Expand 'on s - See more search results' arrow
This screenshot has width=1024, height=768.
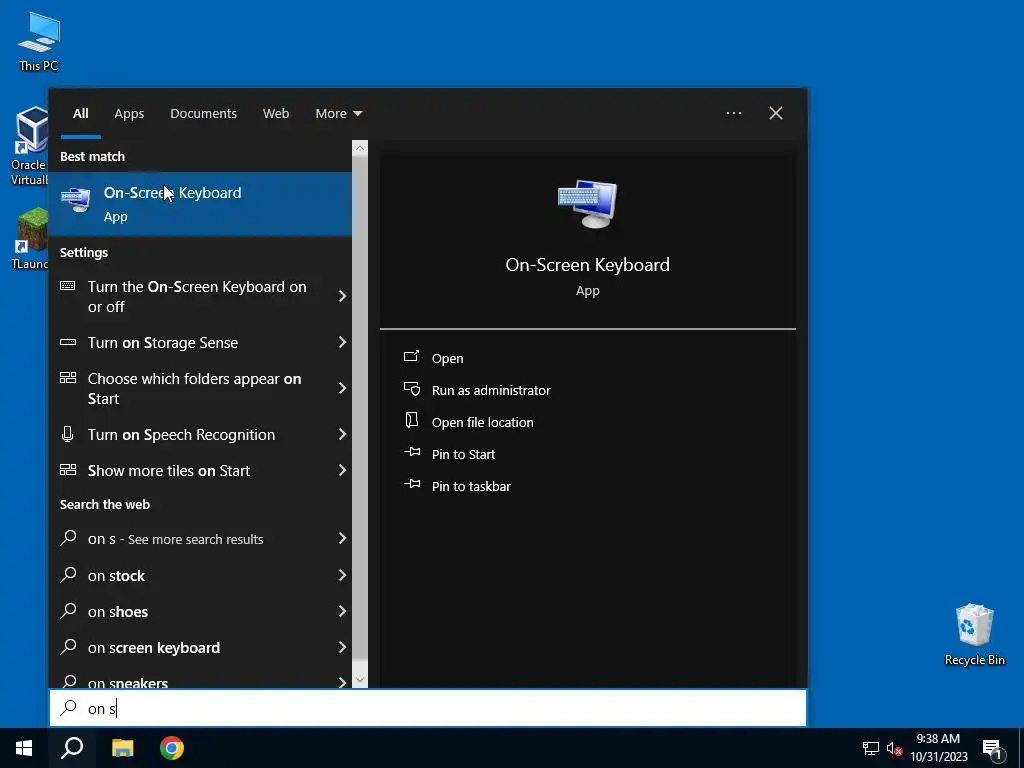(x=342, y=538)
